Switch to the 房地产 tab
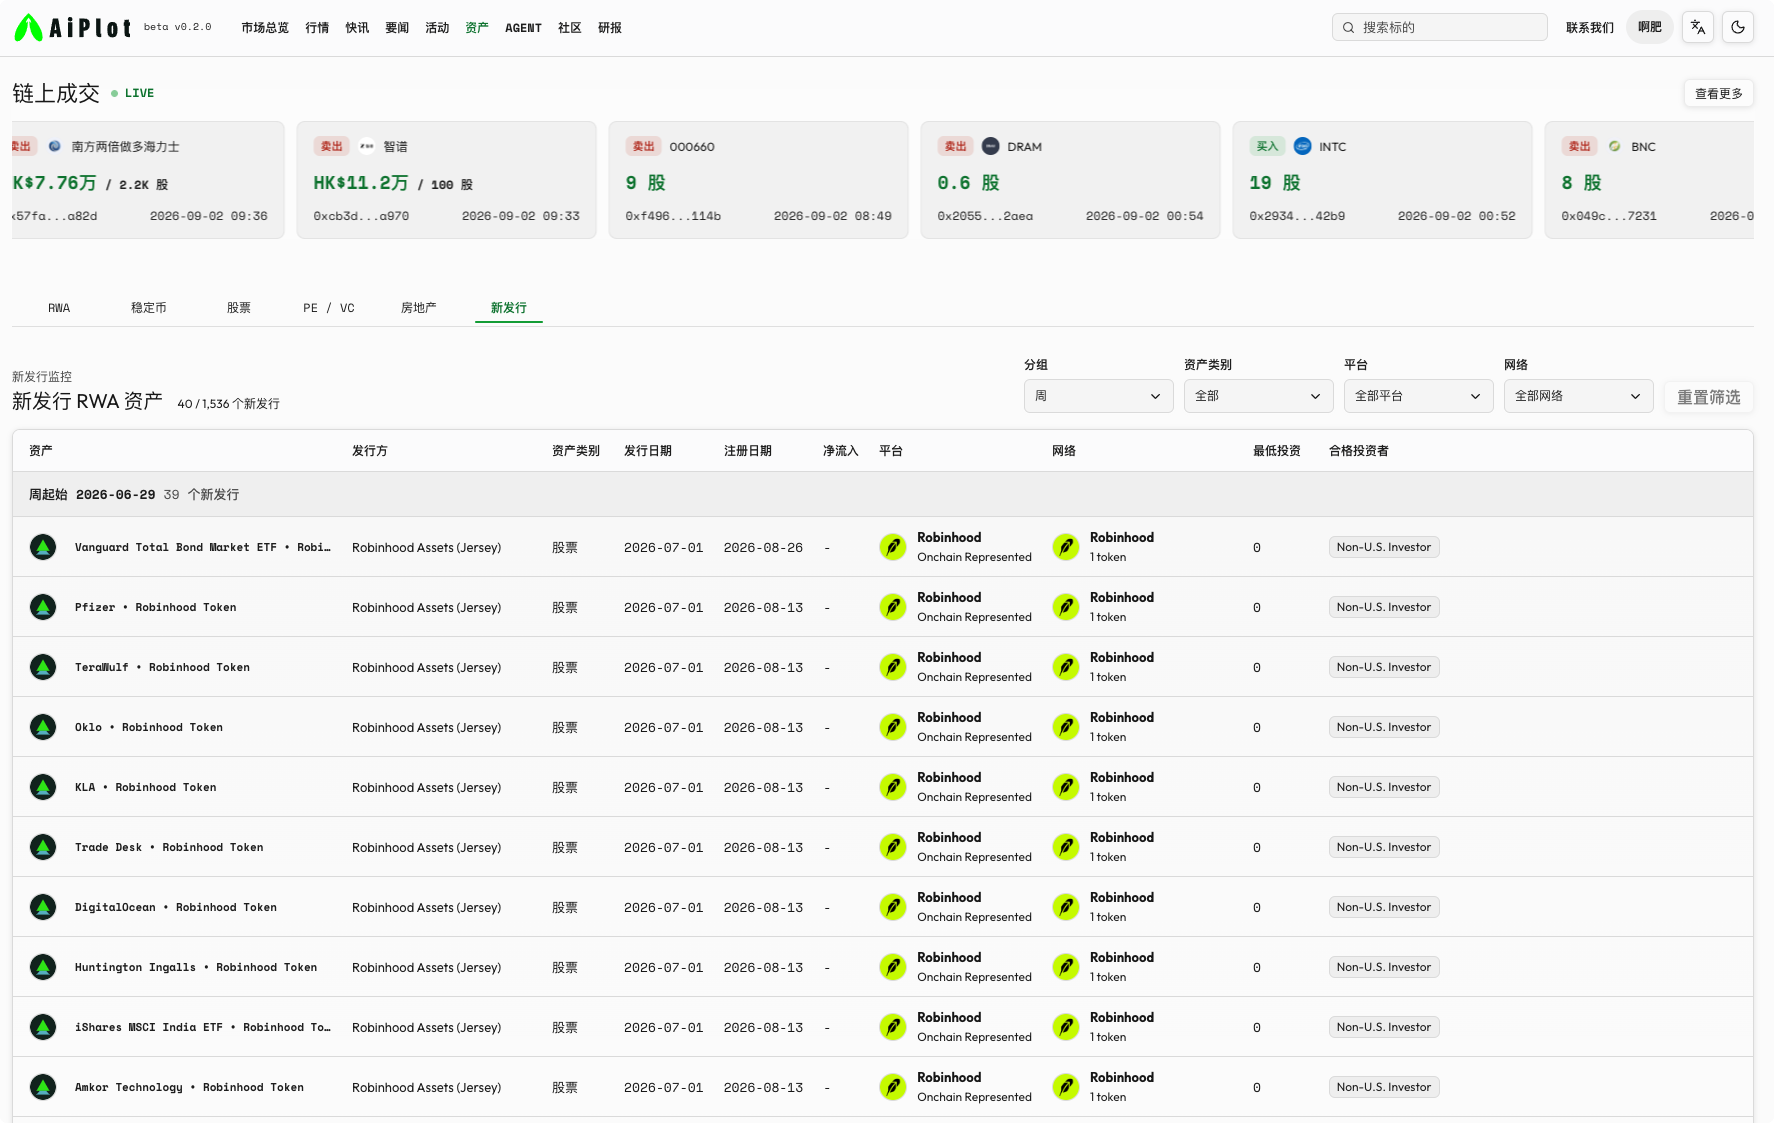This screenshot has width=1774, height=1123. pos(419,308)
